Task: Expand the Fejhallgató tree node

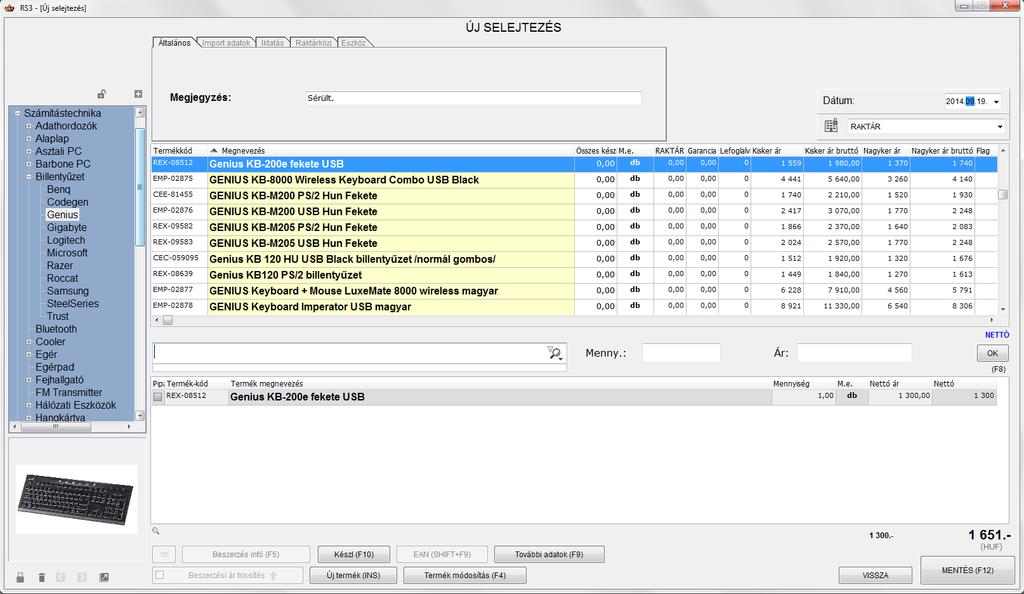Action: point(29,380)
